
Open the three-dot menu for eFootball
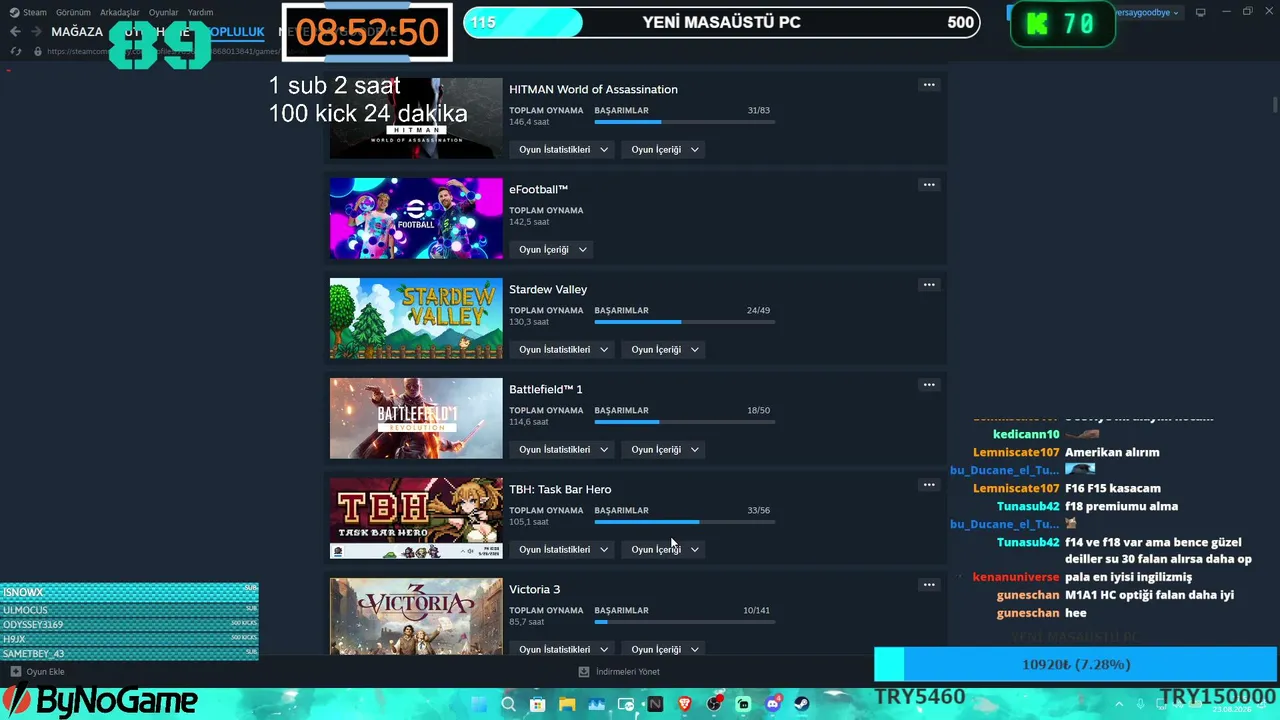click(929, 185)
